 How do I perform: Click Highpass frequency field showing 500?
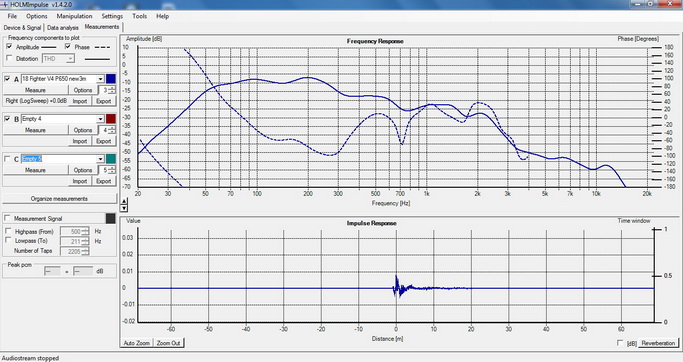pyautogui.click(x=74, y=231)
